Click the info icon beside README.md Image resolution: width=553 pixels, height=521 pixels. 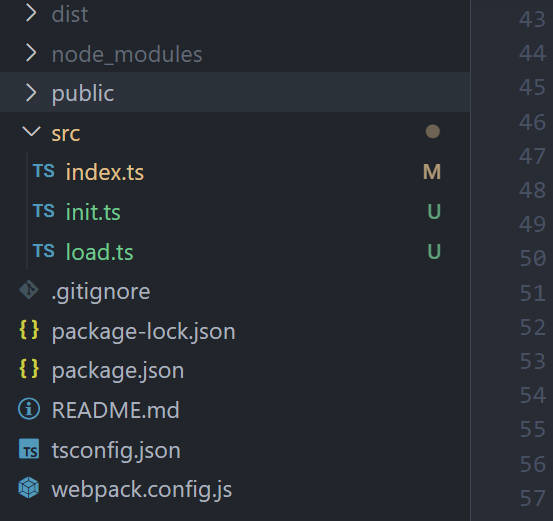click(29, 409)
